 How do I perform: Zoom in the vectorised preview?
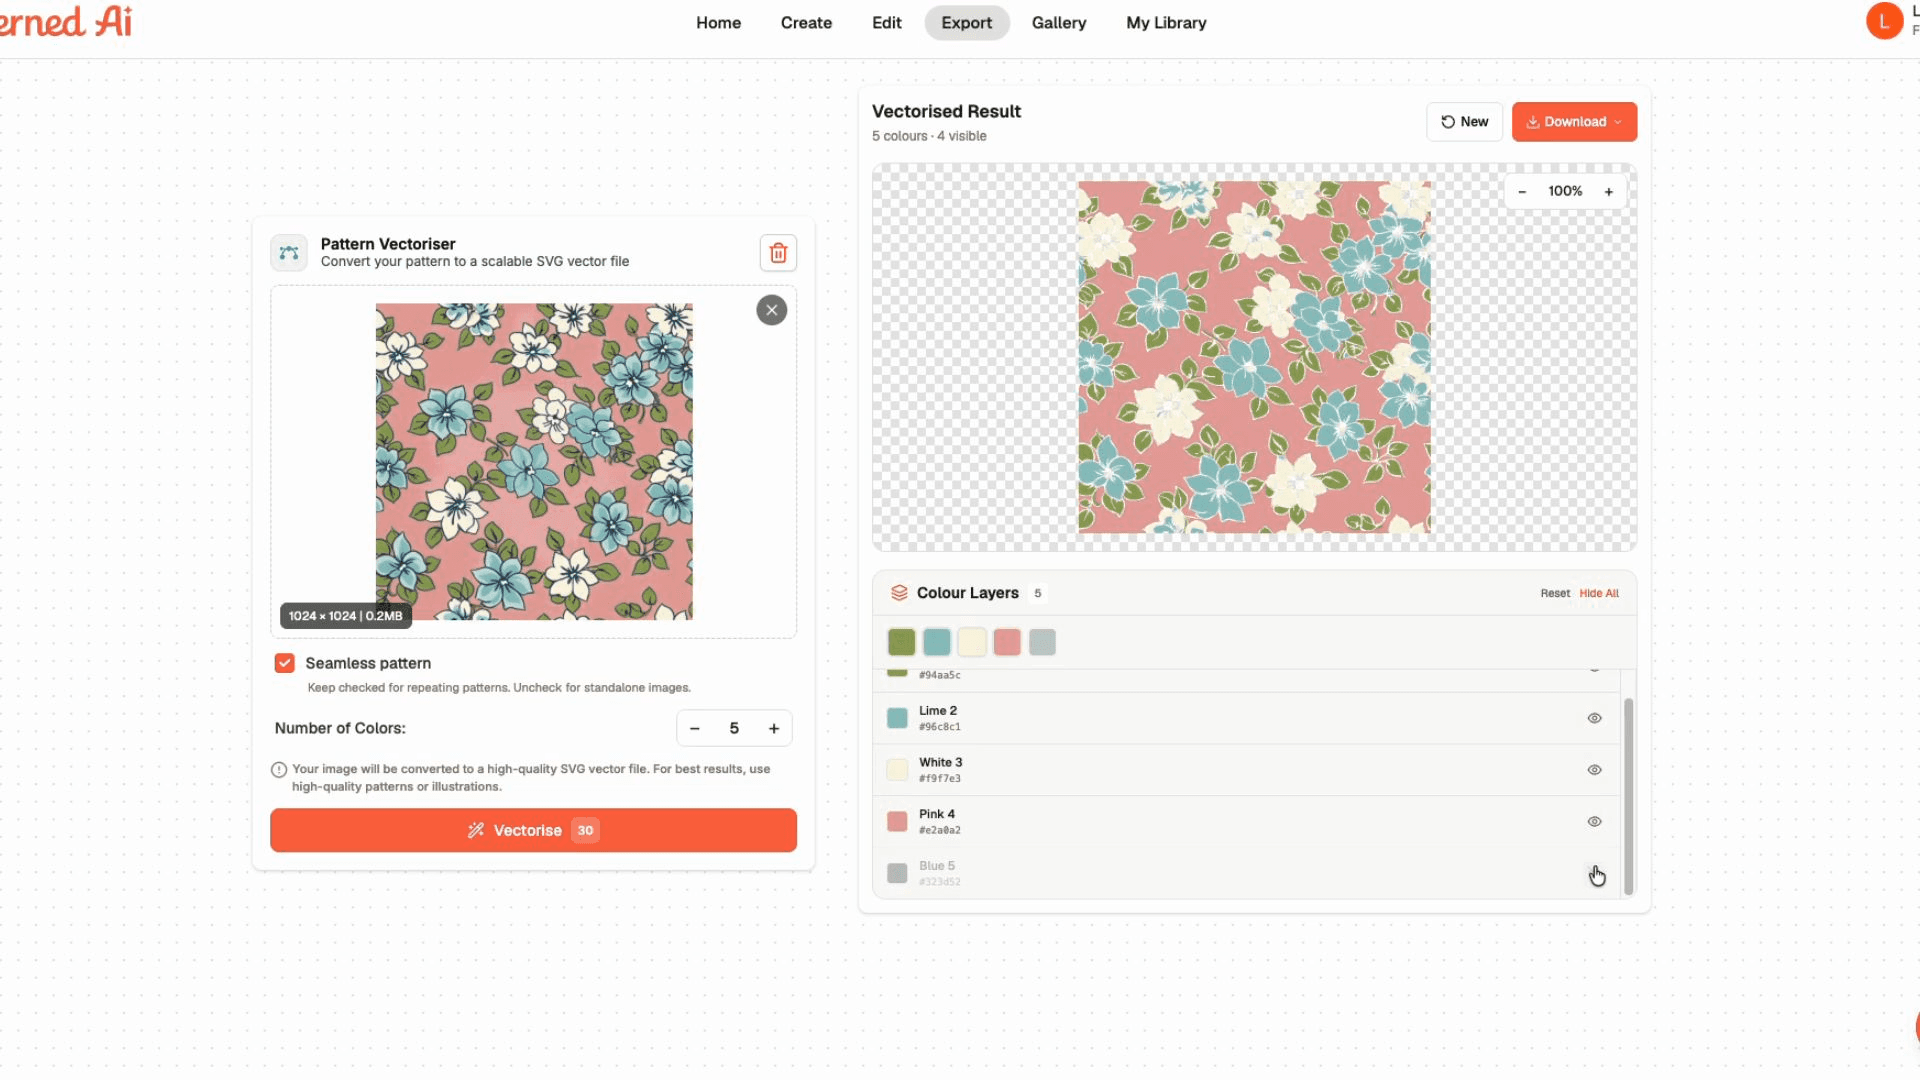1609,192
